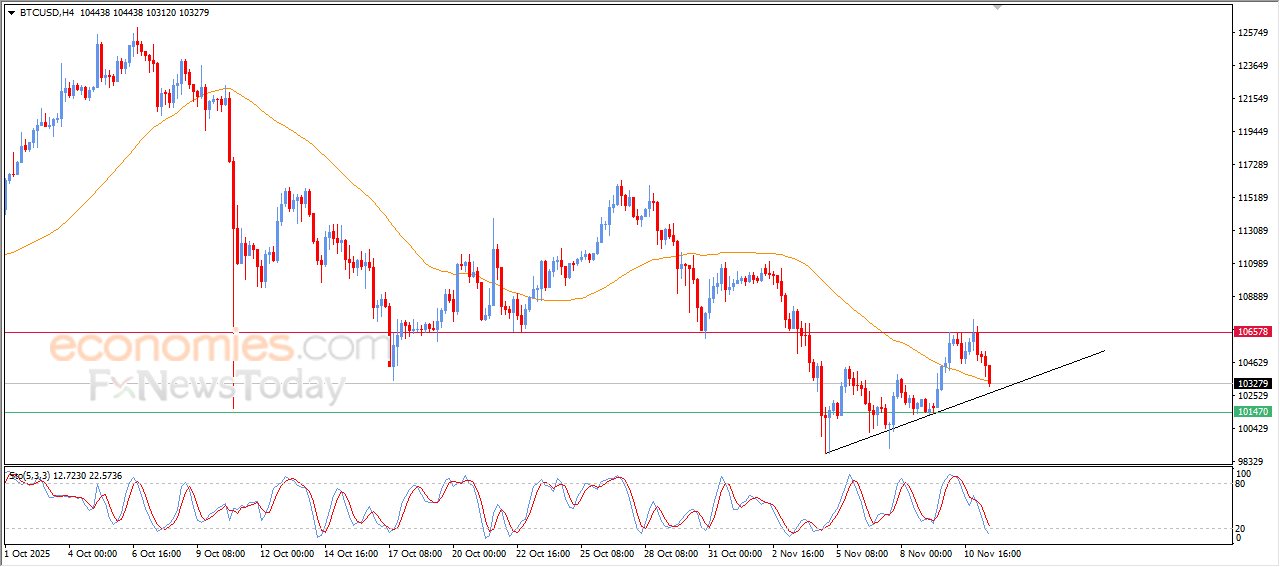Click the gray chart shift marker at top
The image size is (1280, 567).
tap(996, 7)
